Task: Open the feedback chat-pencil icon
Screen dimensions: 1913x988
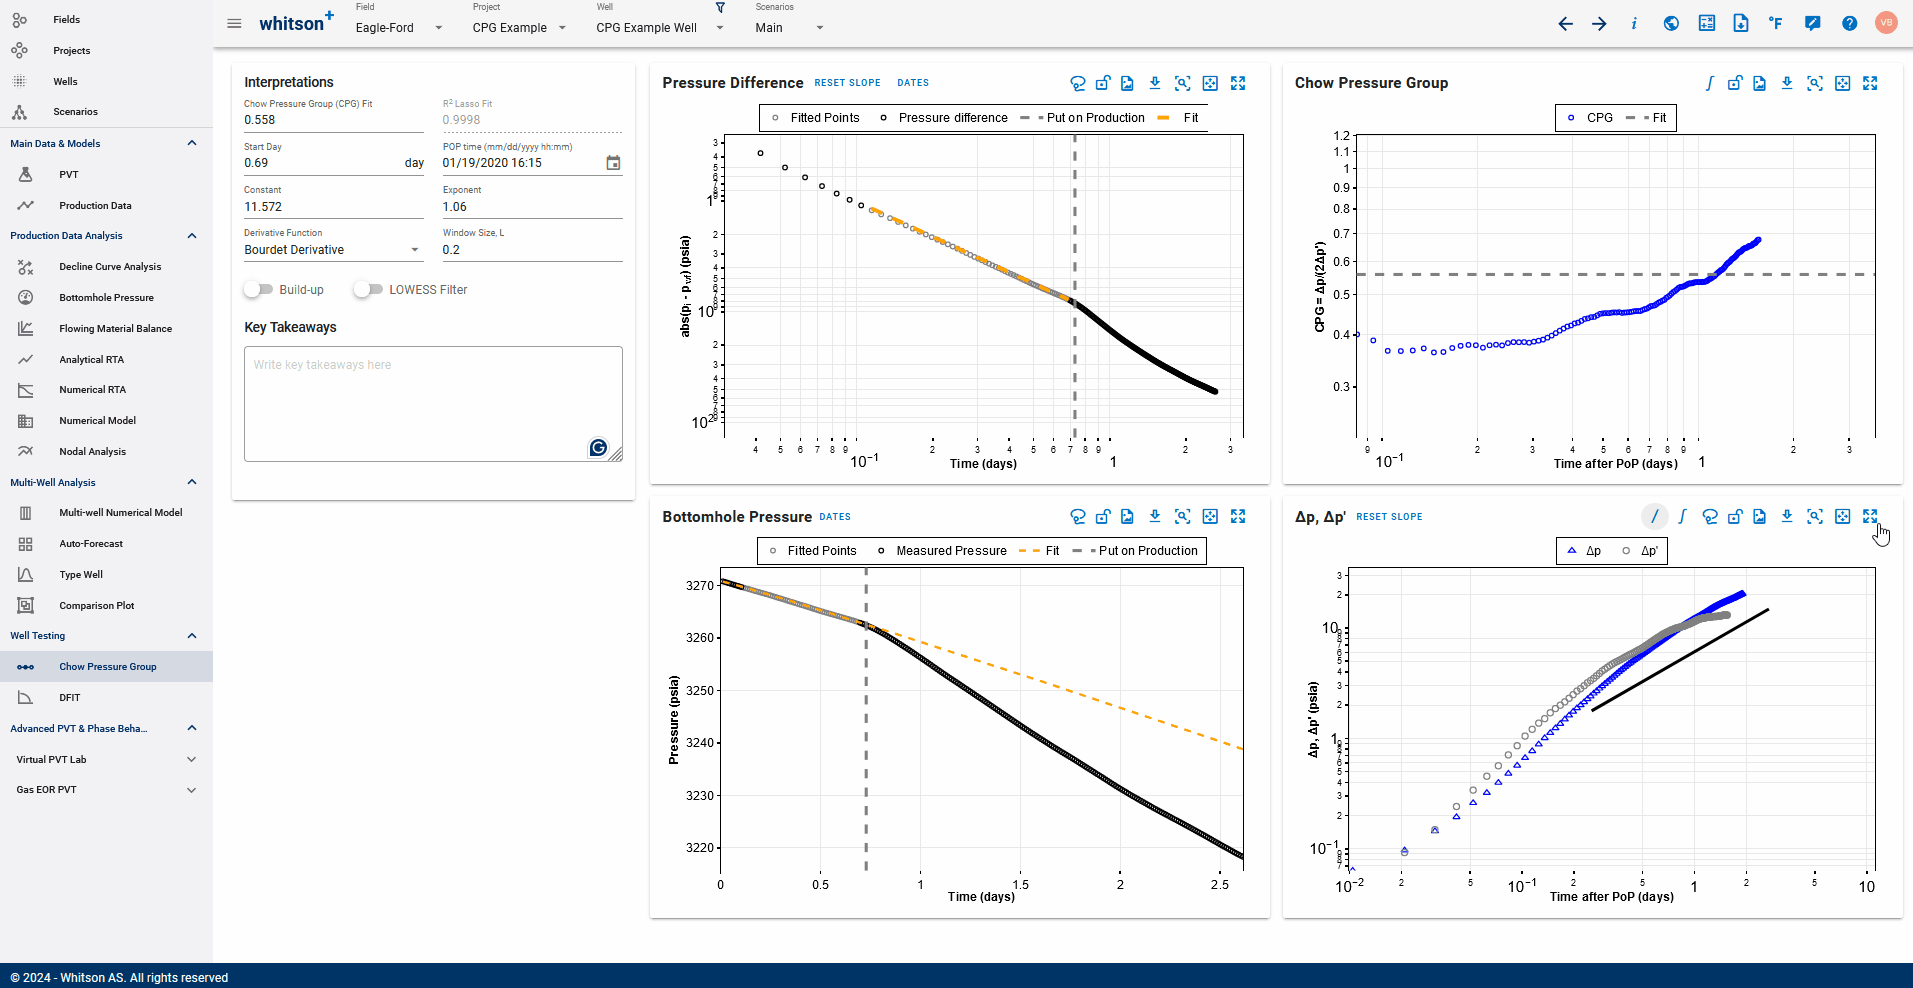Action: [1812, 24]
